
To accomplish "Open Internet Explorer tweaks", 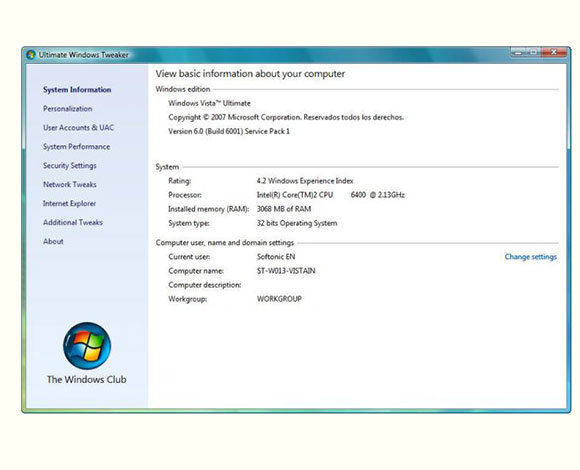I will [70, 203].
